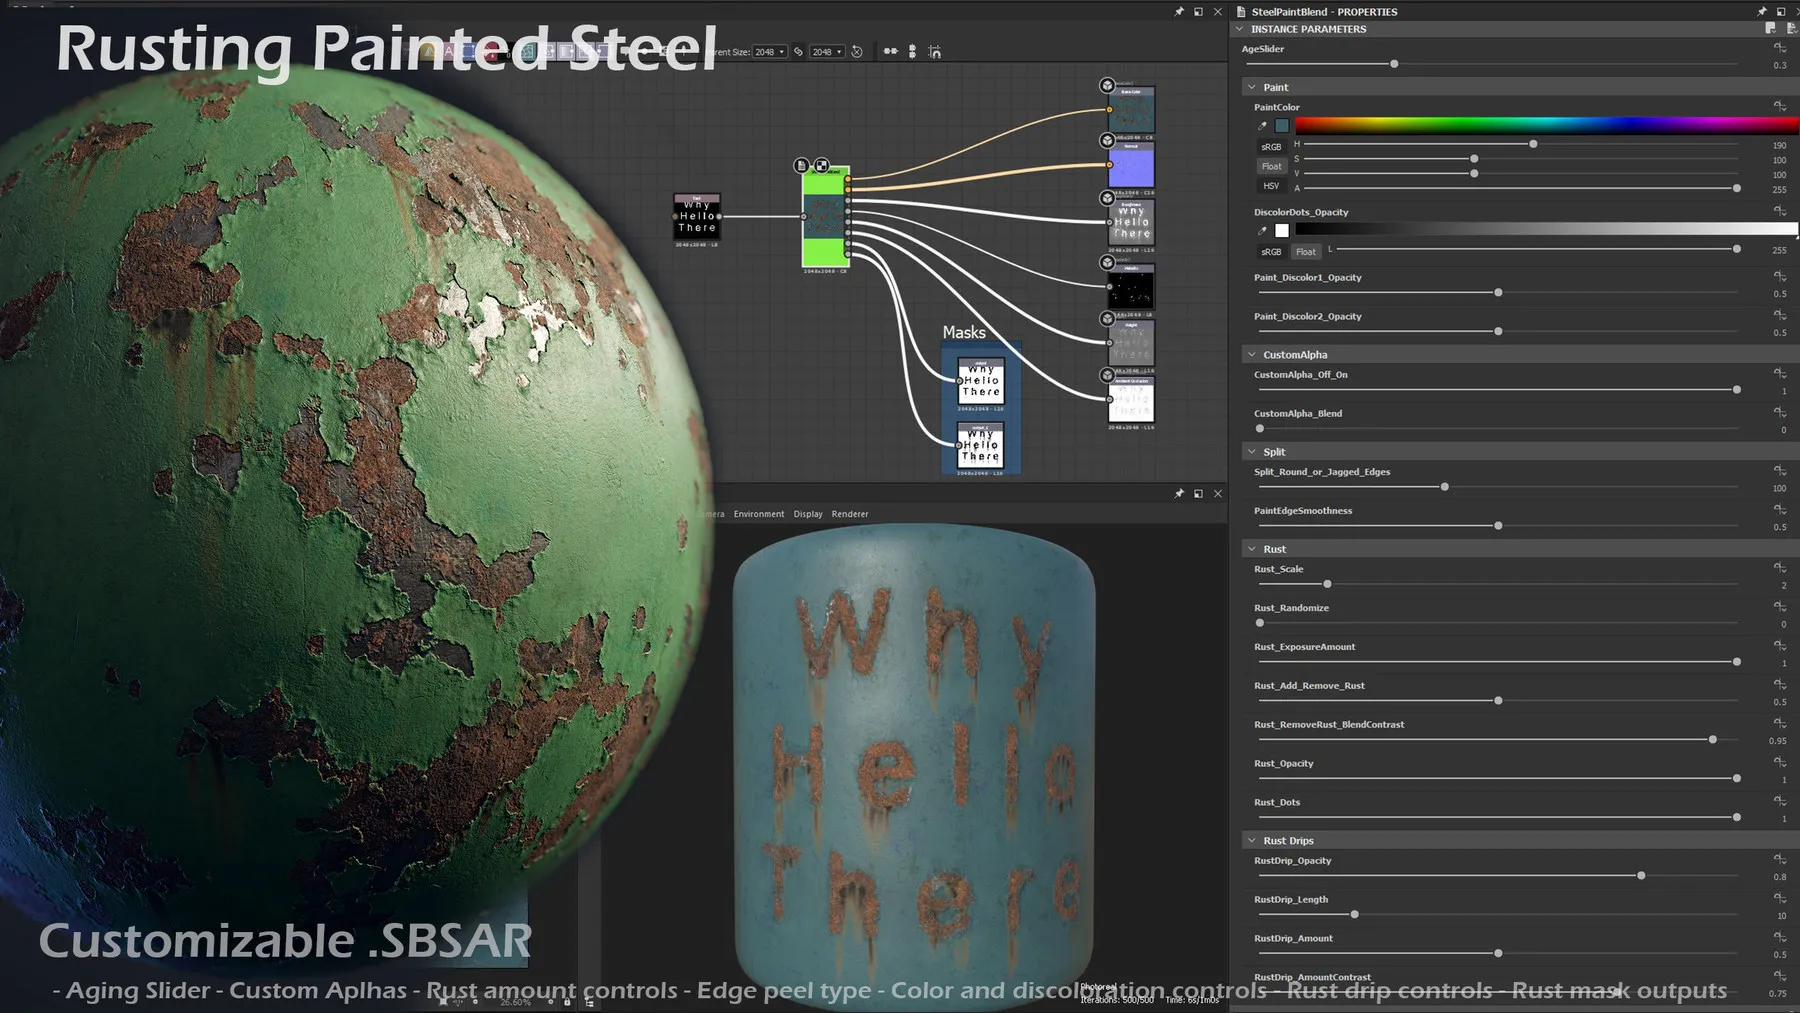Viewport: 1800px width, 1013px height.
Task: Click the PaintColor eyedropper picker icon
Action: coord(1262,126)
